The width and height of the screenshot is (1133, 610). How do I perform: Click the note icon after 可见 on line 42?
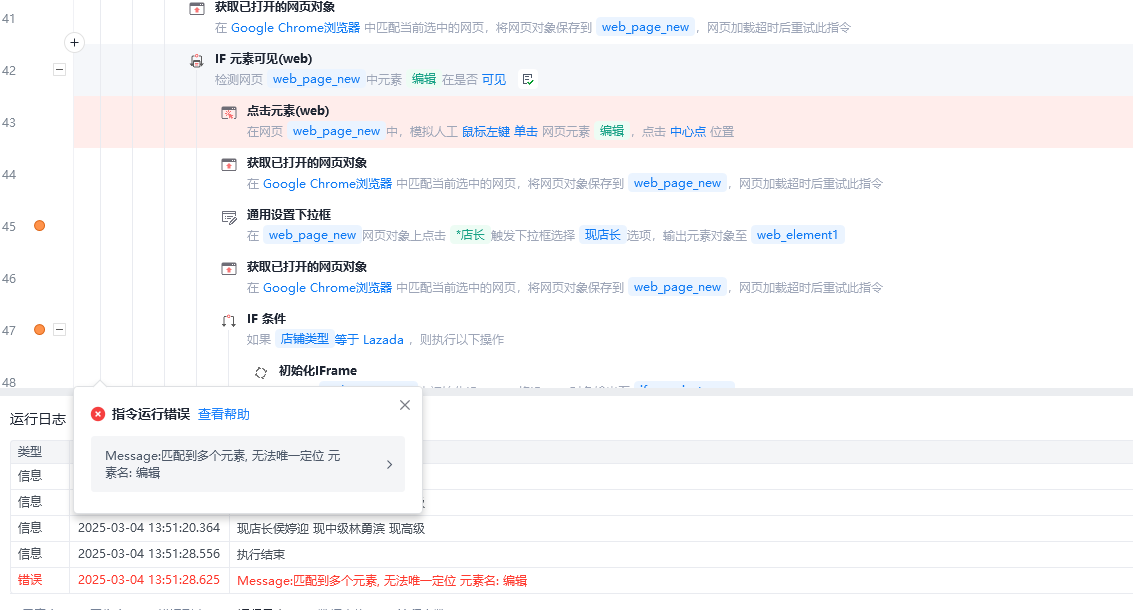(528, 80)
